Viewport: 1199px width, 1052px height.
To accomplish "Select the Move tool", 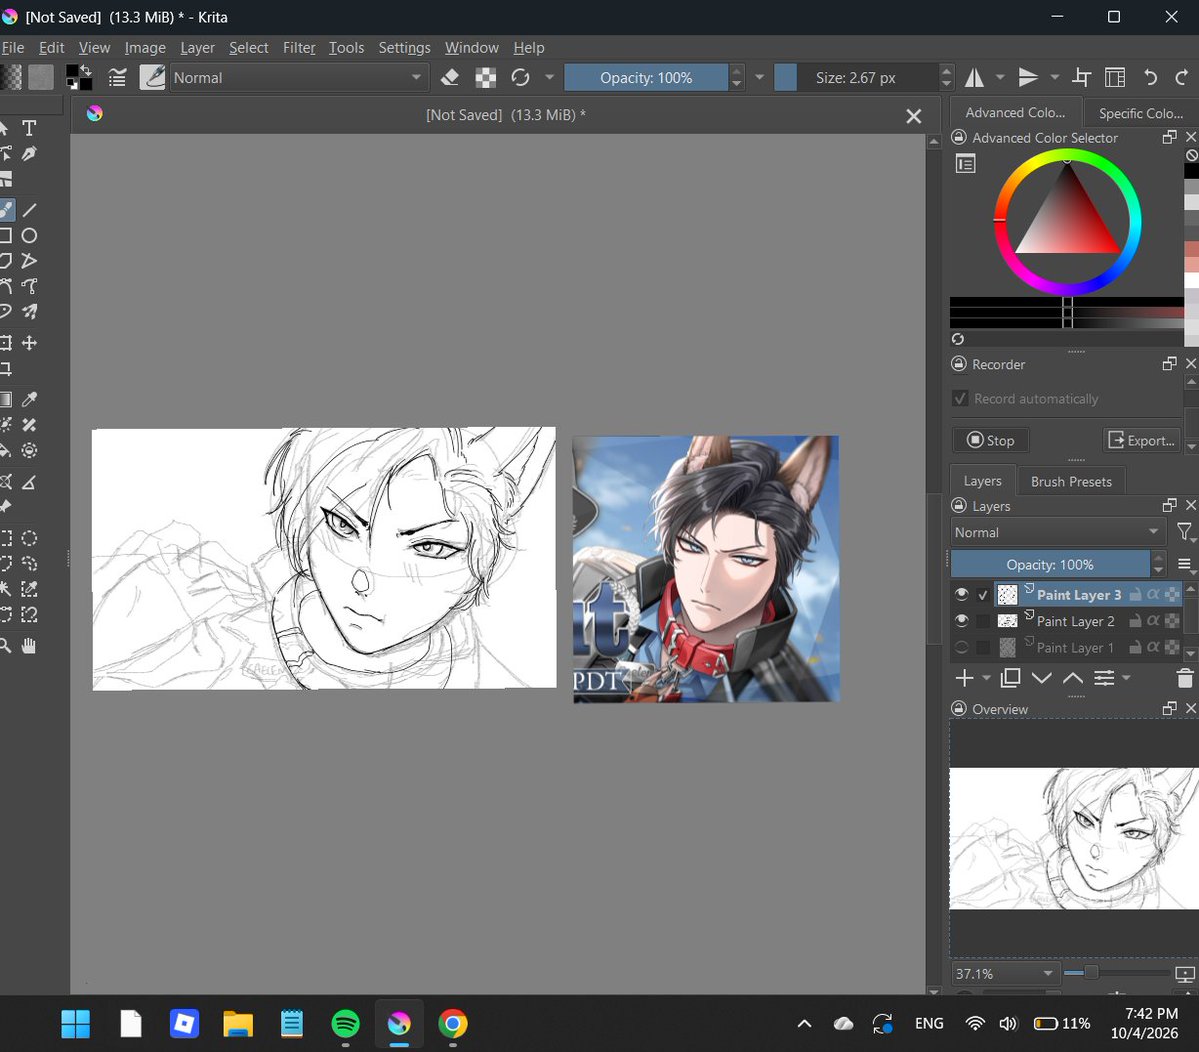I will 29,343.
